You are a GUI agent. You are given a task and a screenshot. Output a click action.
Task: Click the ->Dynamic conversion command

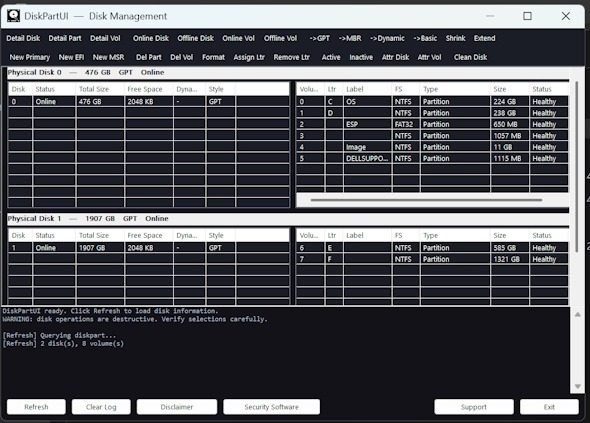click(x=387, y=38)
